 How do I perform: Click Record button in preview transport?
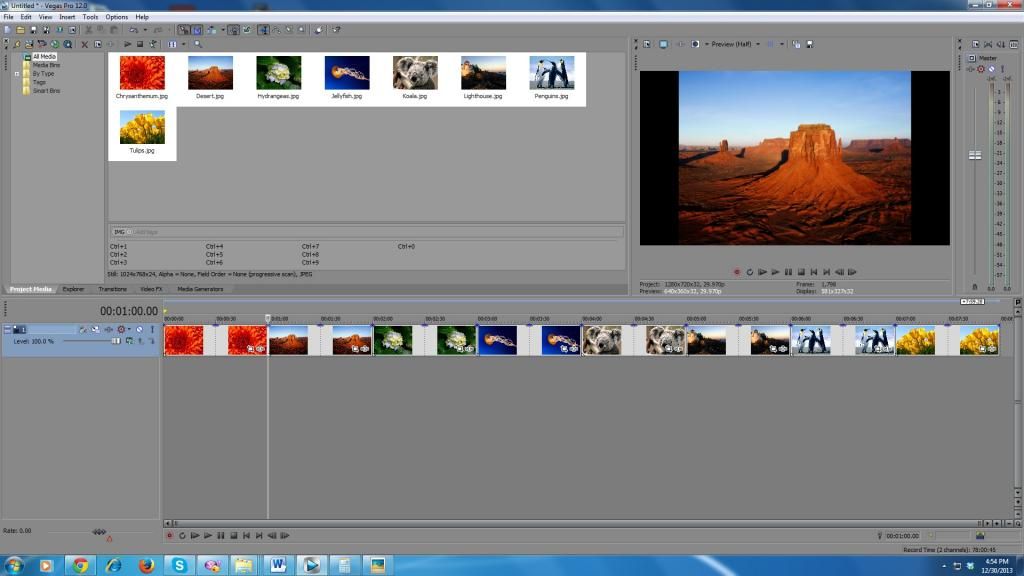tap(737, 272)
